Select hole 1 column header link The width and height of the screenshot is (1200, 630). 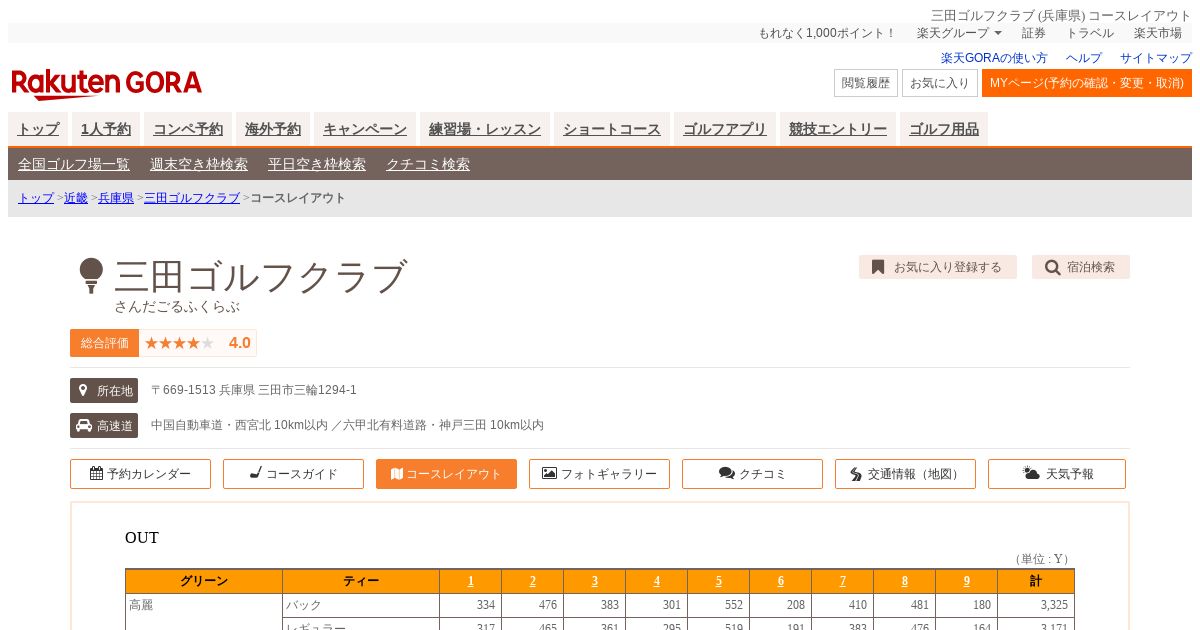tap(471, 581)
